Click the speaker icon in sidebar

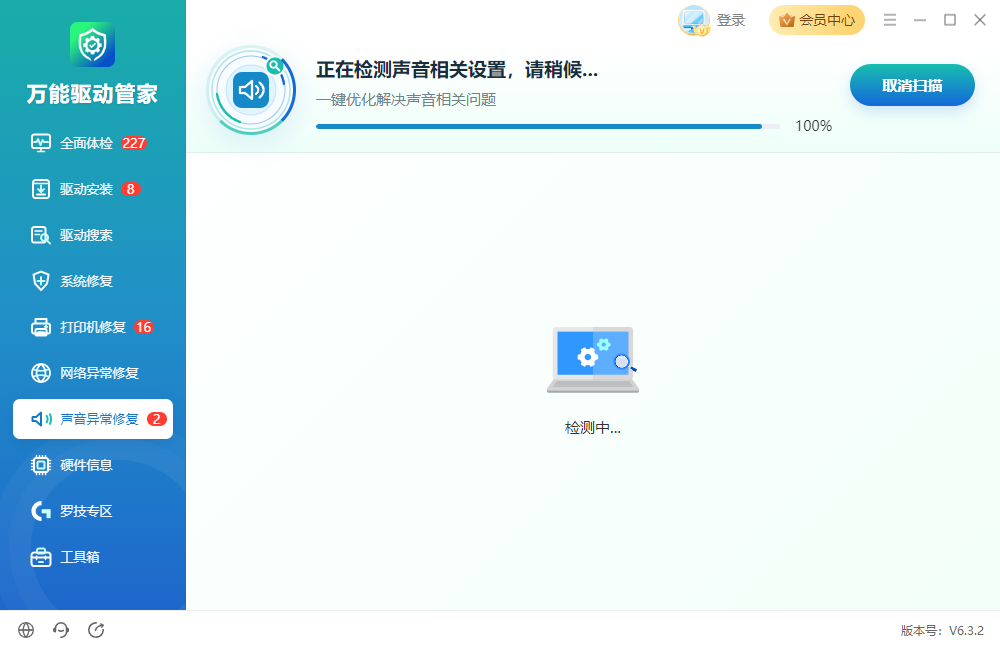click(x=41, y=419)
